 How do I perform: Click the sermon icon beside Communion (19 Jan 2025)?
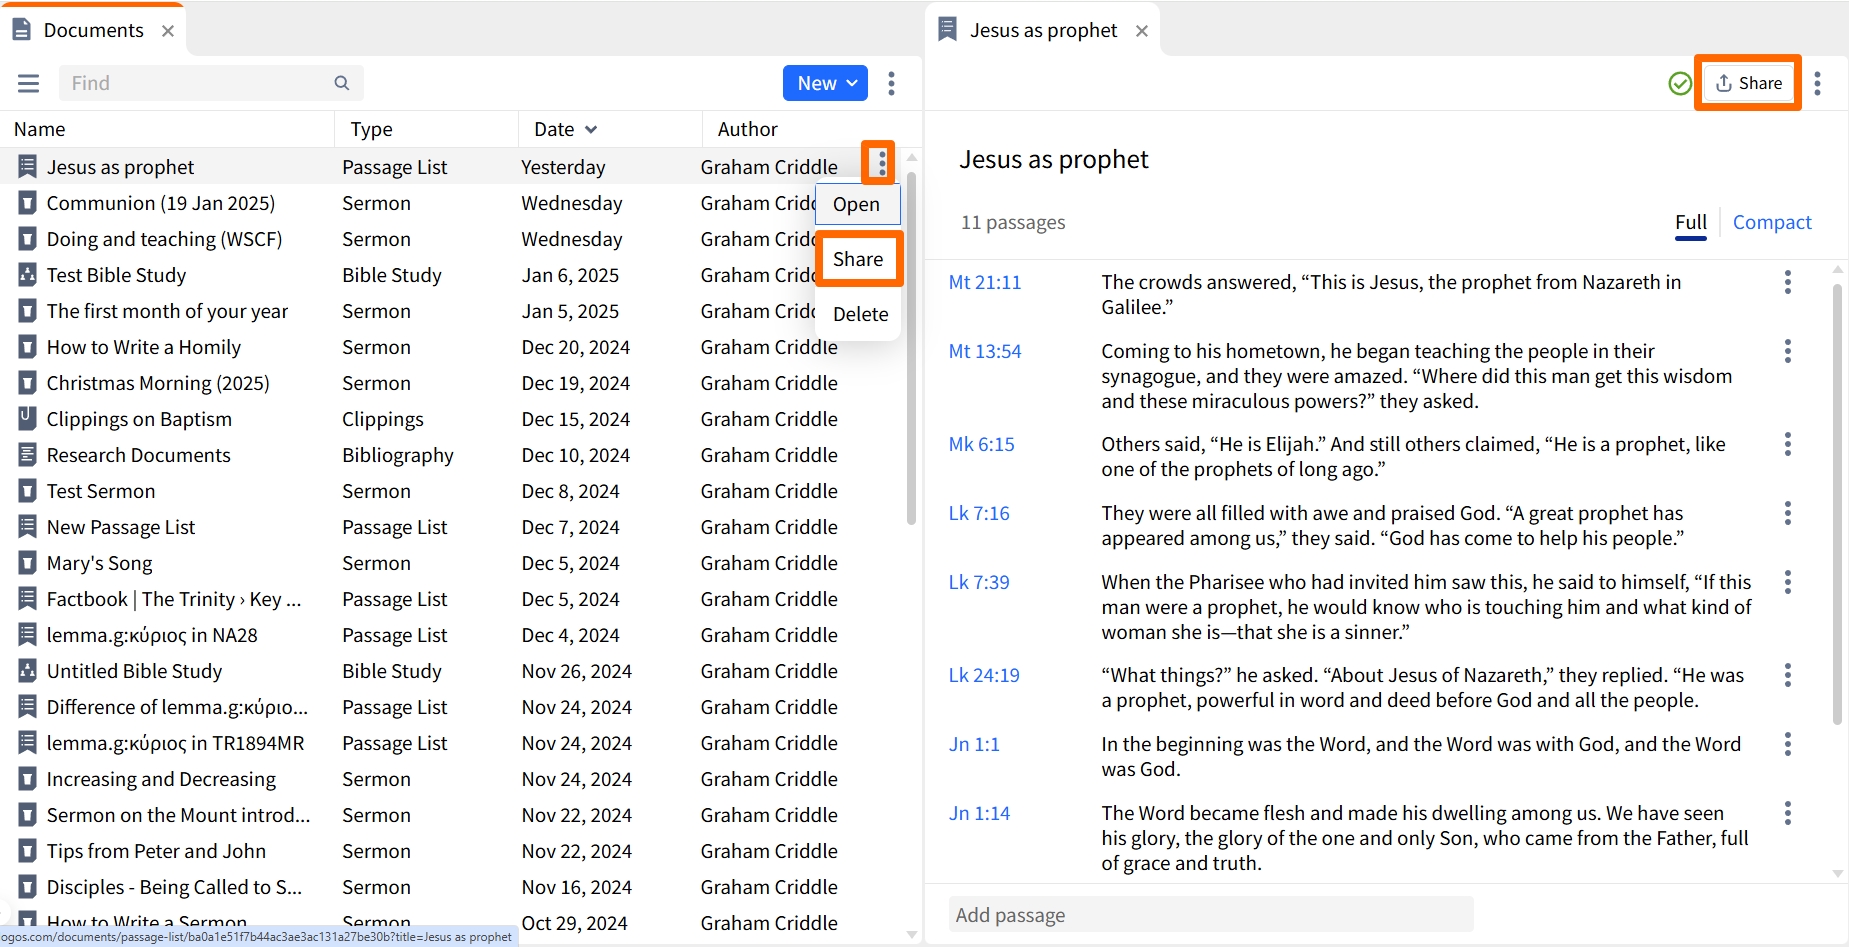[27, 203]
